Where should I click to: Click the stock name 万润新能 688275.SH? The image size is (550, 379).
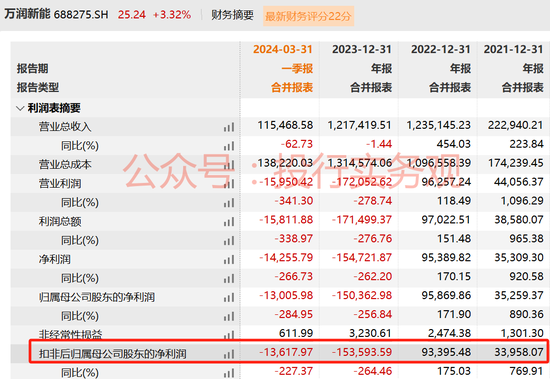(x=56, y=14)
